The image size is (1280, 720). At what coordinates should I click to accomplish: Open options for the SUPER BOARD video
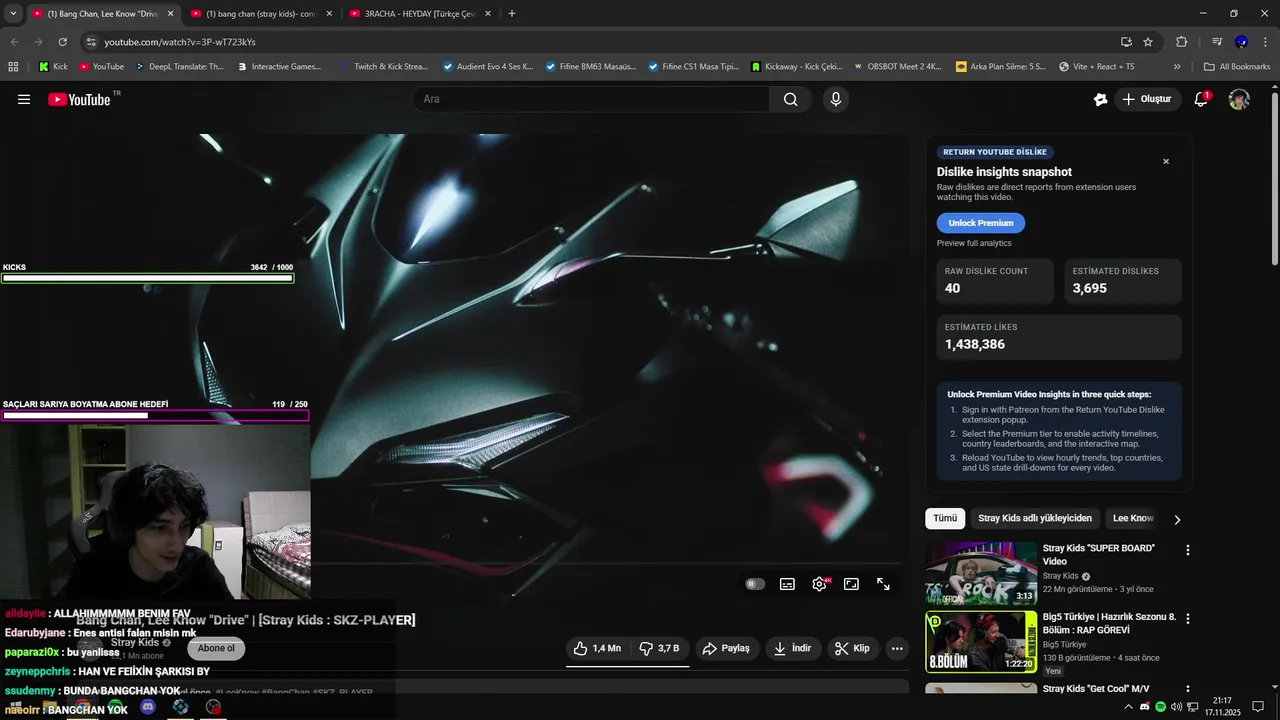click(x=1188, y=550)
